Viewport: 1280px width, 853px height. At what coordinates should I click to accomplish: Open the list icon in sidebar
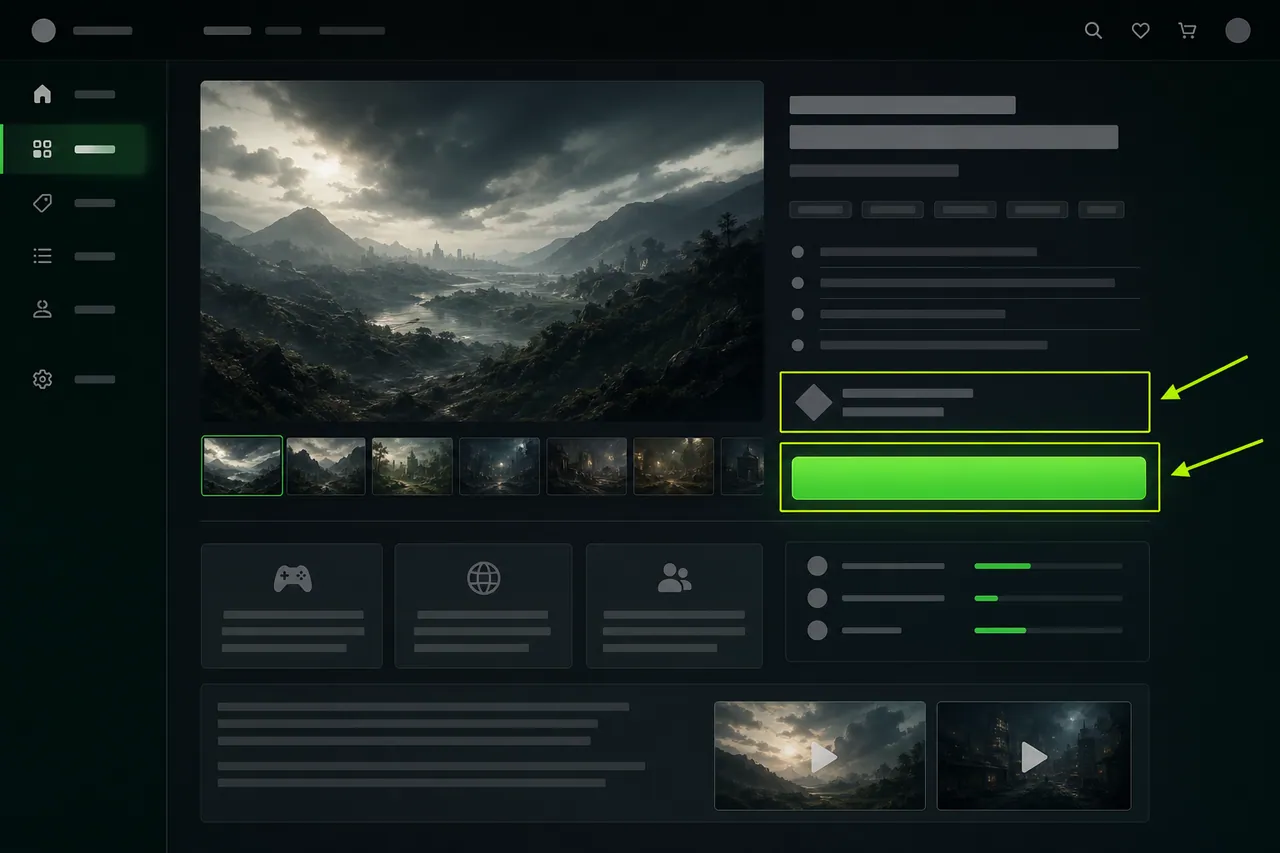[x=42, y=256]
